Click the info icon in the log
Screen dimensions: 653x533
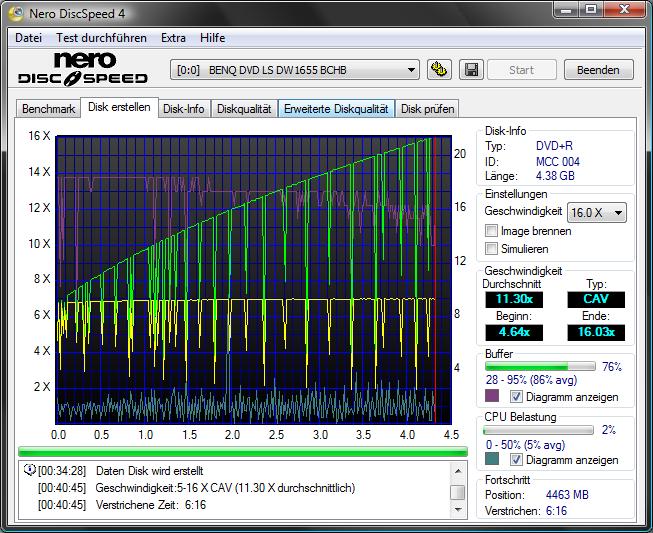29,470
